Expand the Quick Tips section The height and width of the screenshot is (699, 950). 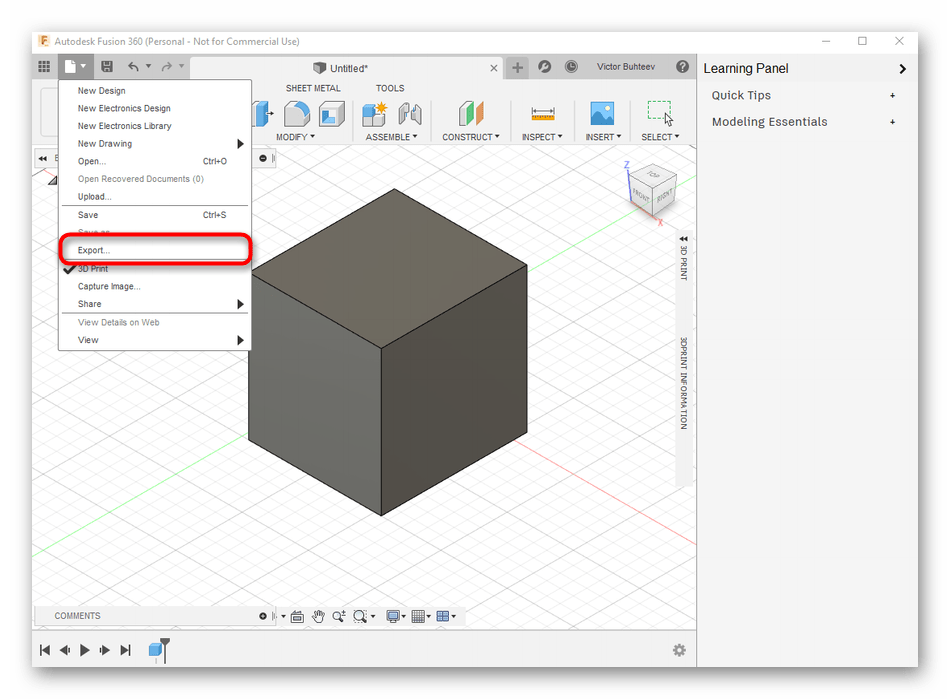click(x=741, y=96)
